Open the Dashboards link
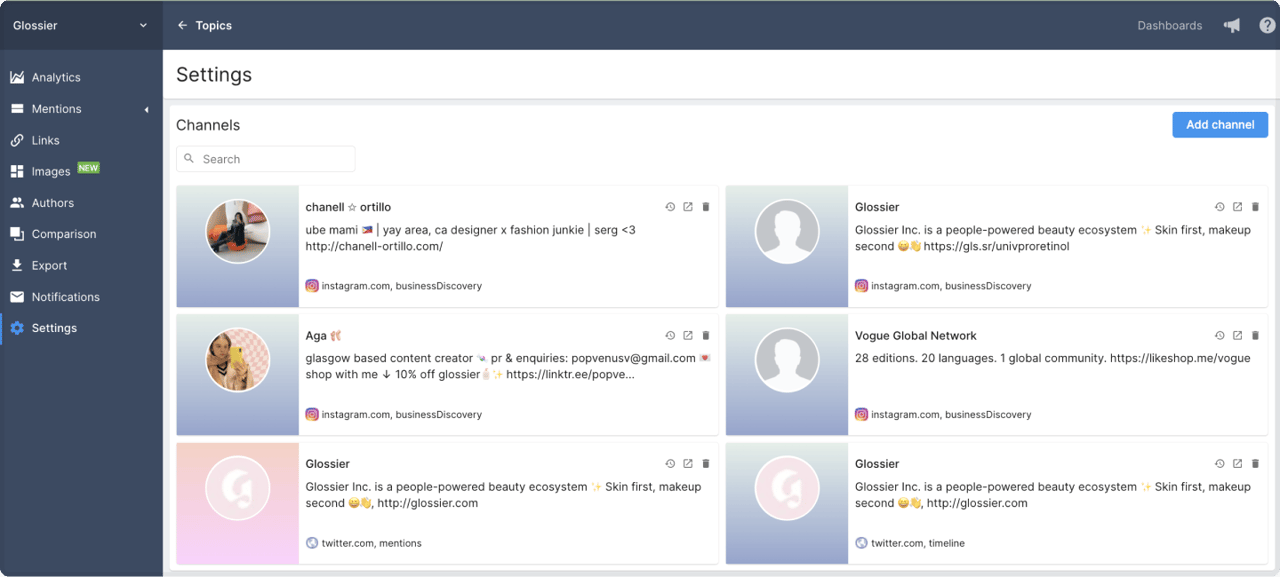The image size is (1280, 577). coord(1169,25)
